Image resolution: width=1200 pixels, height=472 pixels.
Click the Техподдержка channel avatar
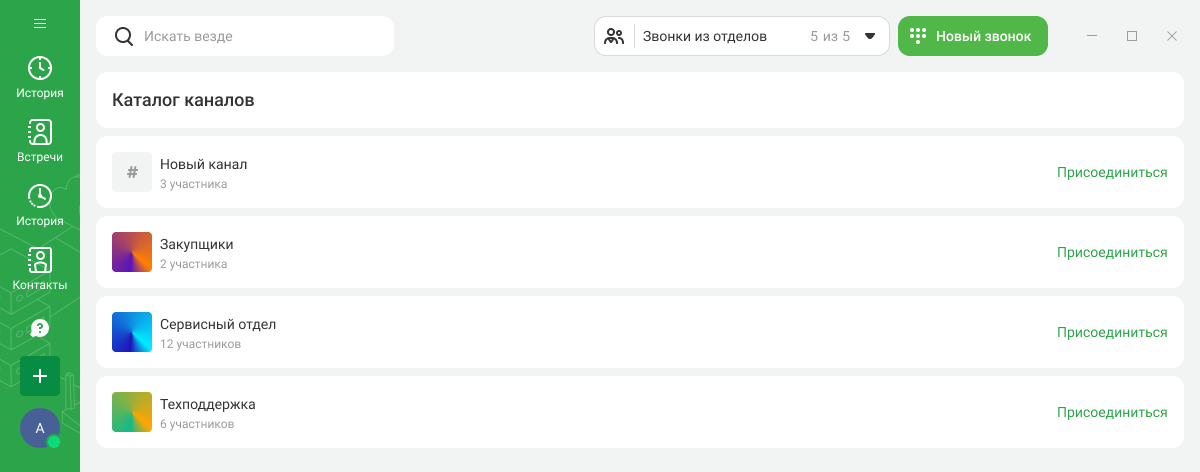click(132, 412)
